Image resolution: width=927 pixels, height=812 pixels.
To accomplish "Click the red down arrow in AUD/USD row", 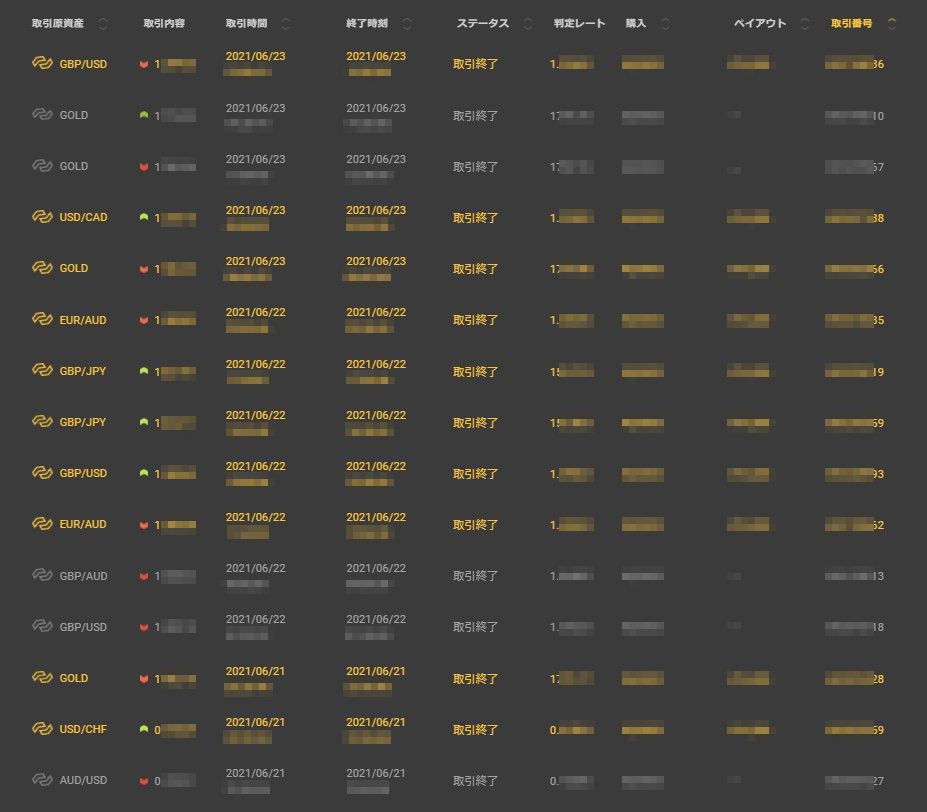I will pos(144,781).
